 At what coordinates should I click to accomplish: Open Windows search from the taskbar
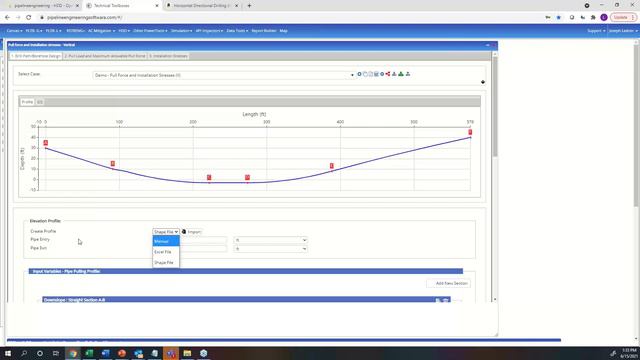[x=24, y=353]
